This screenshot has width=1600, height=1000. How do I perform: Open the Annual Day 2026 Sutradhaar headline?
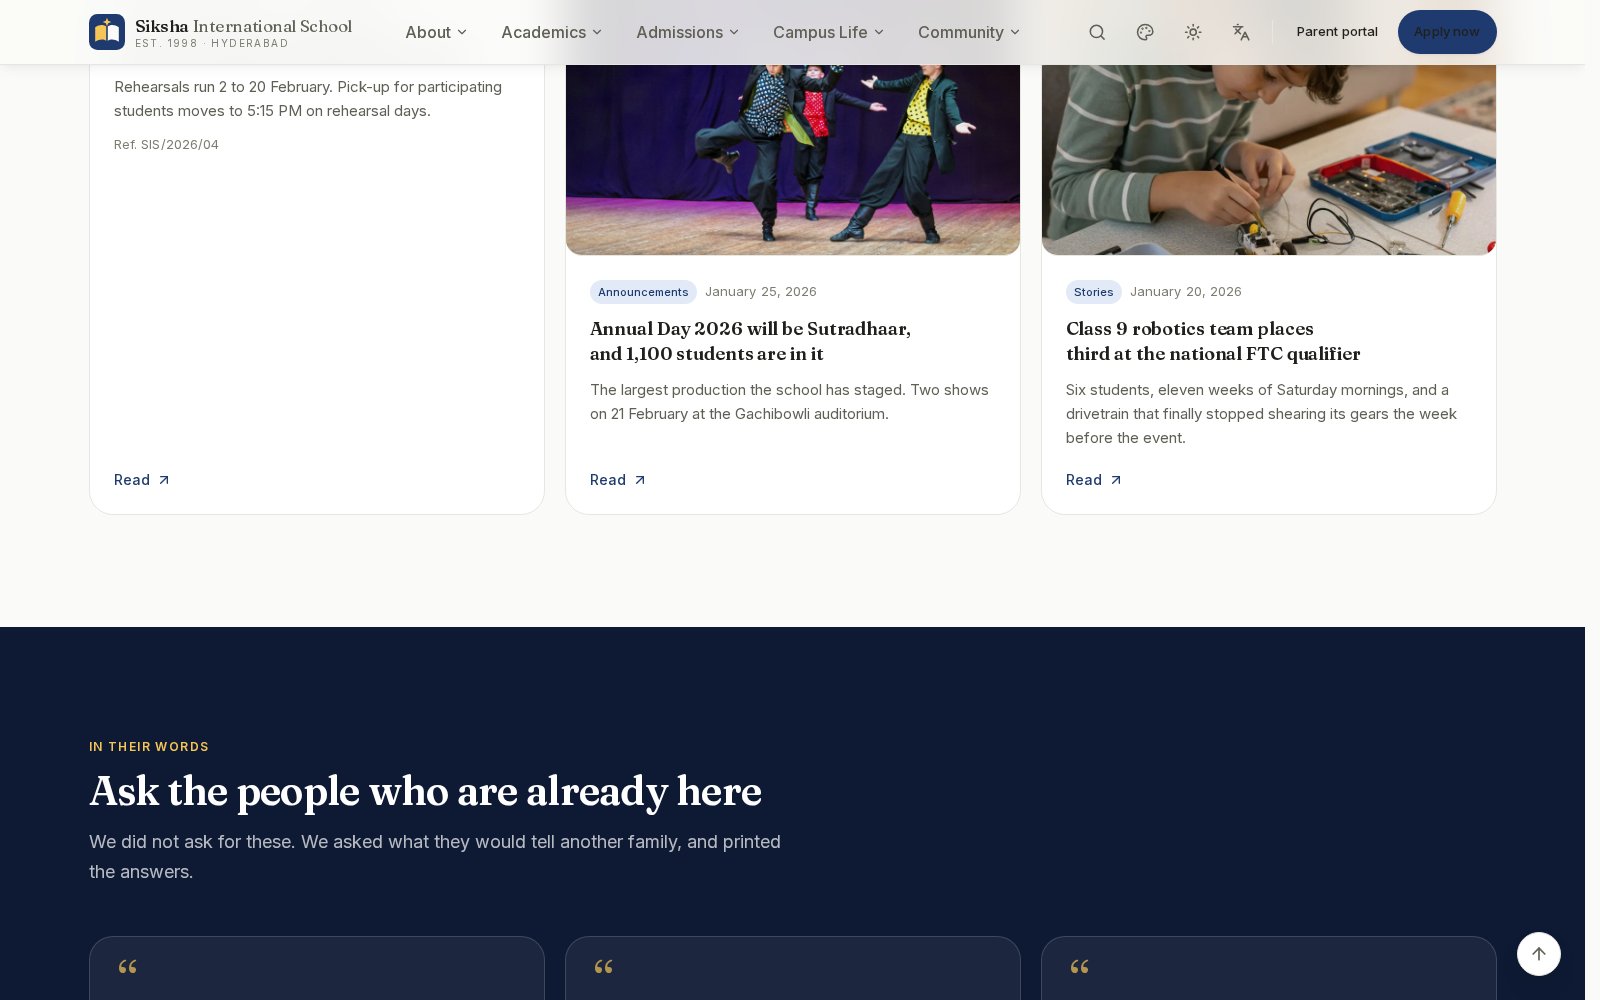click(750, 341)
